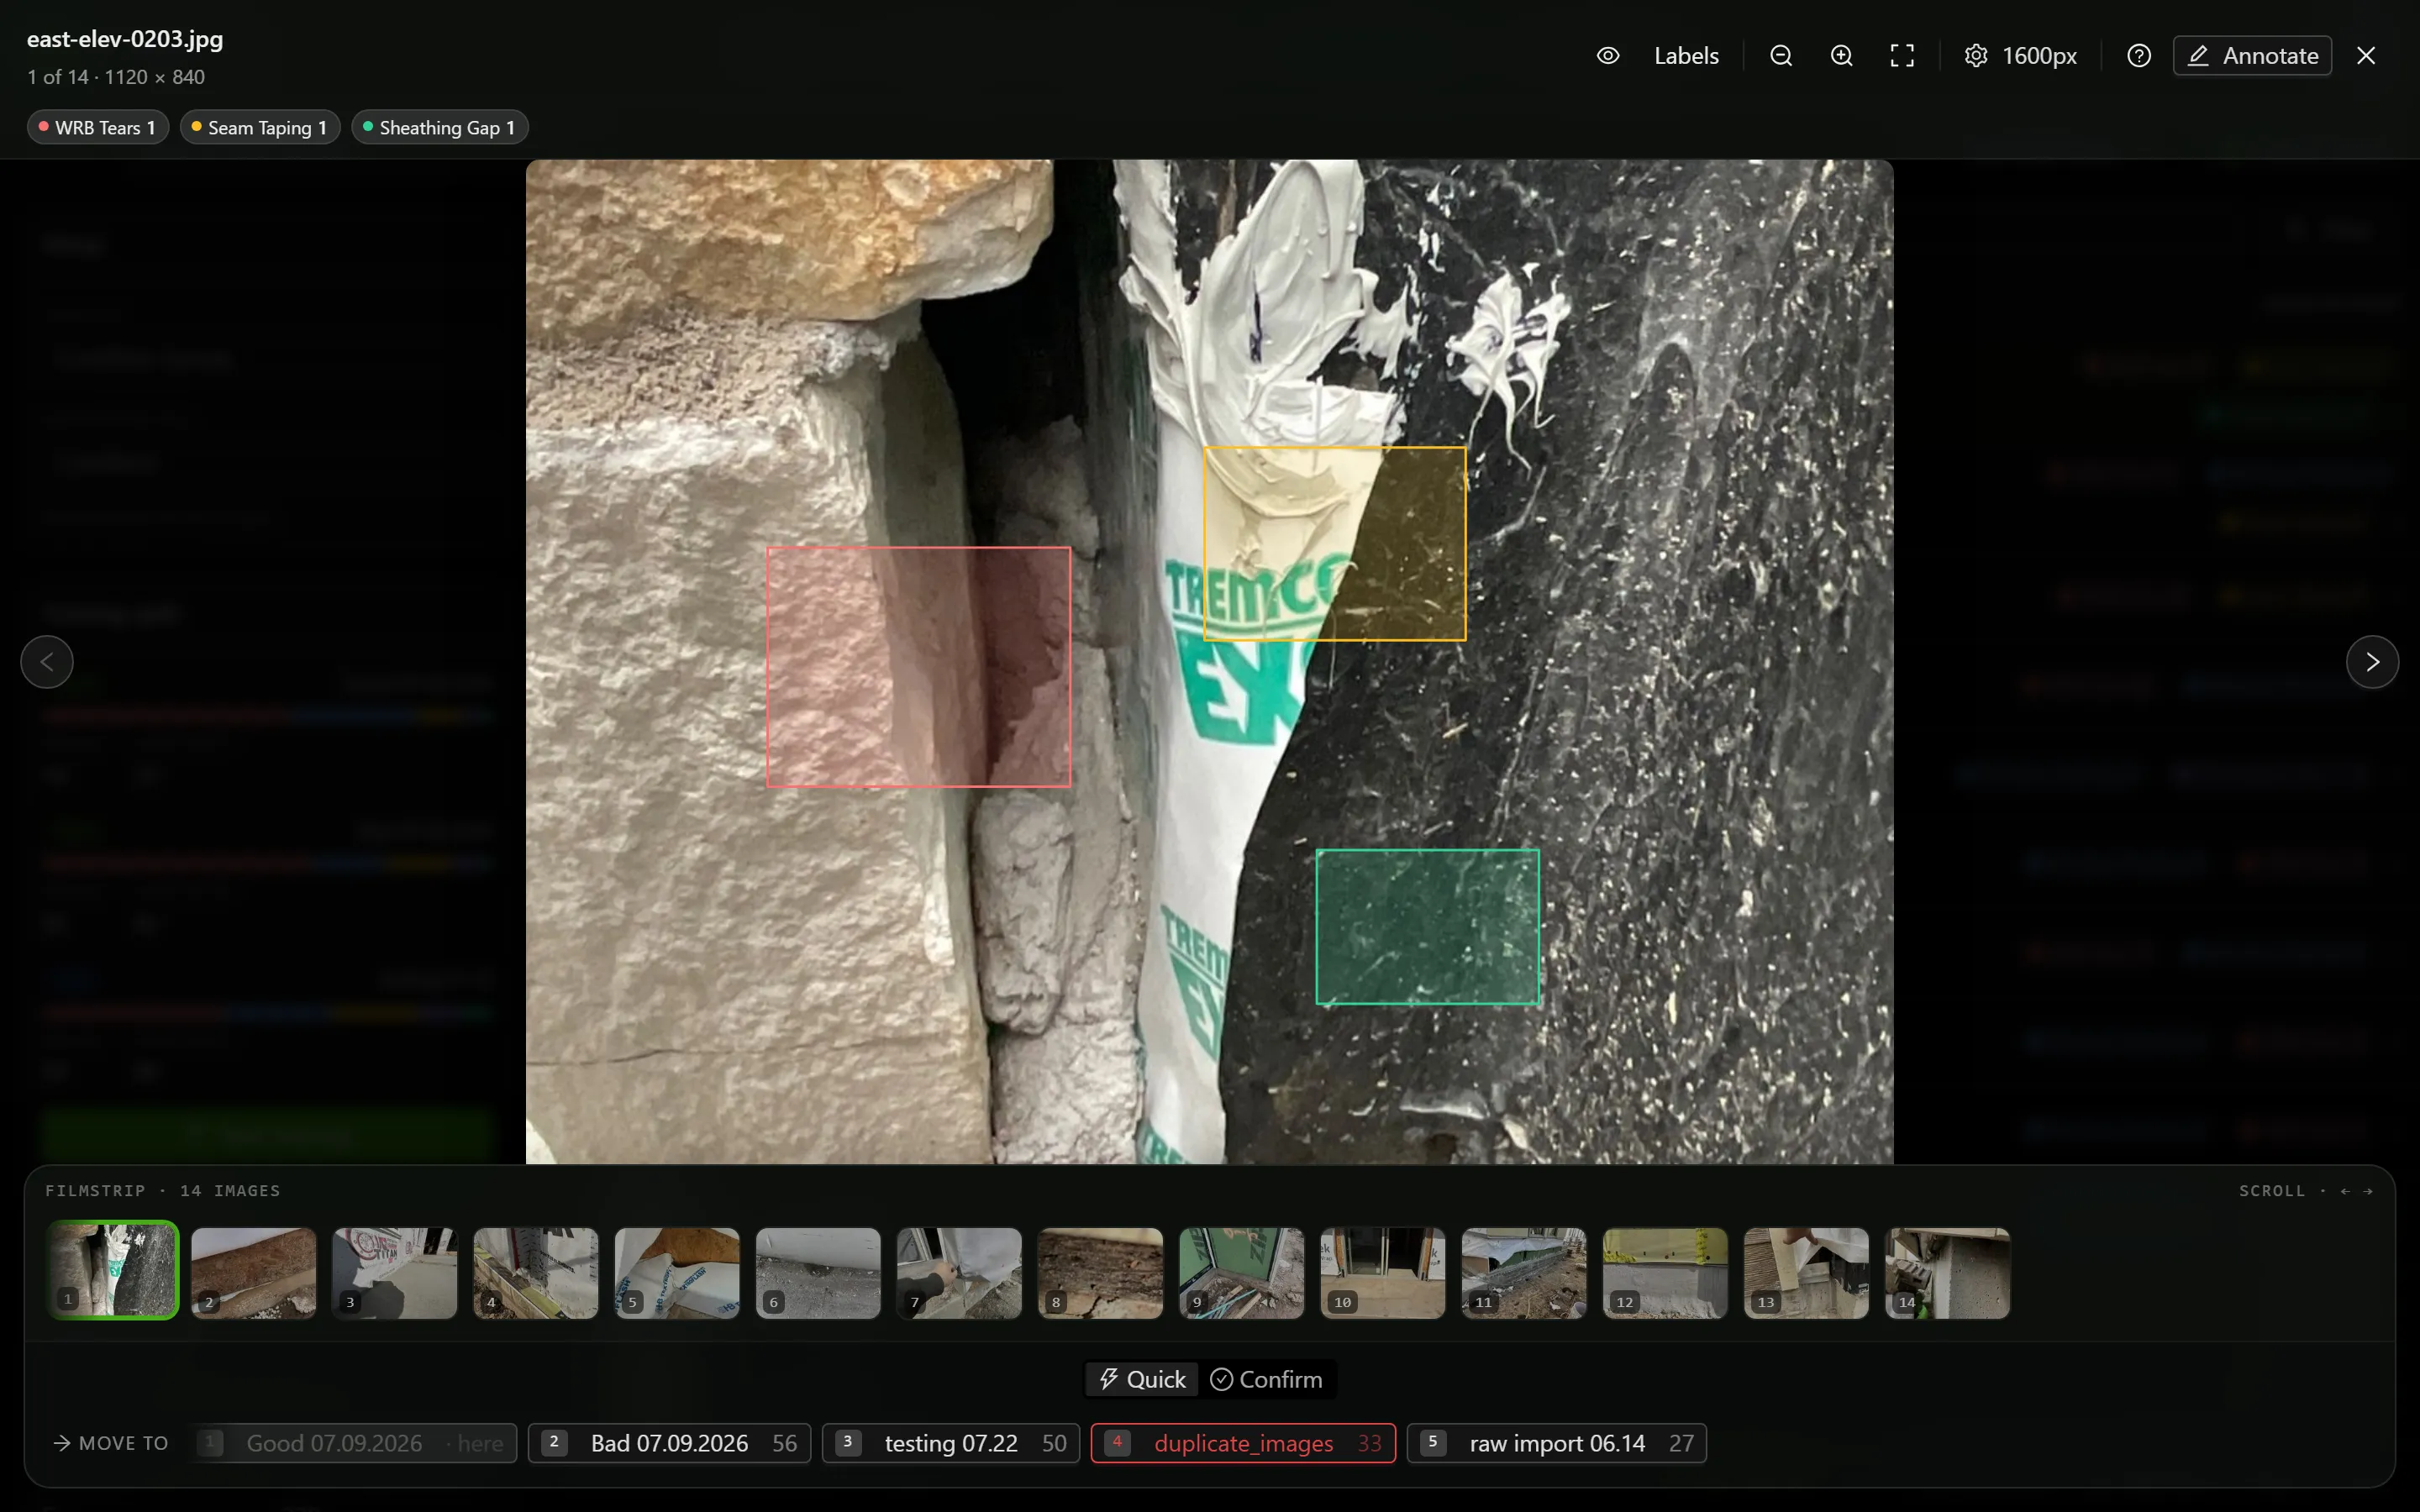Move image to raw import 06.14 folder
The image size is (2420, 1512).
[x=1557, y=1443]
